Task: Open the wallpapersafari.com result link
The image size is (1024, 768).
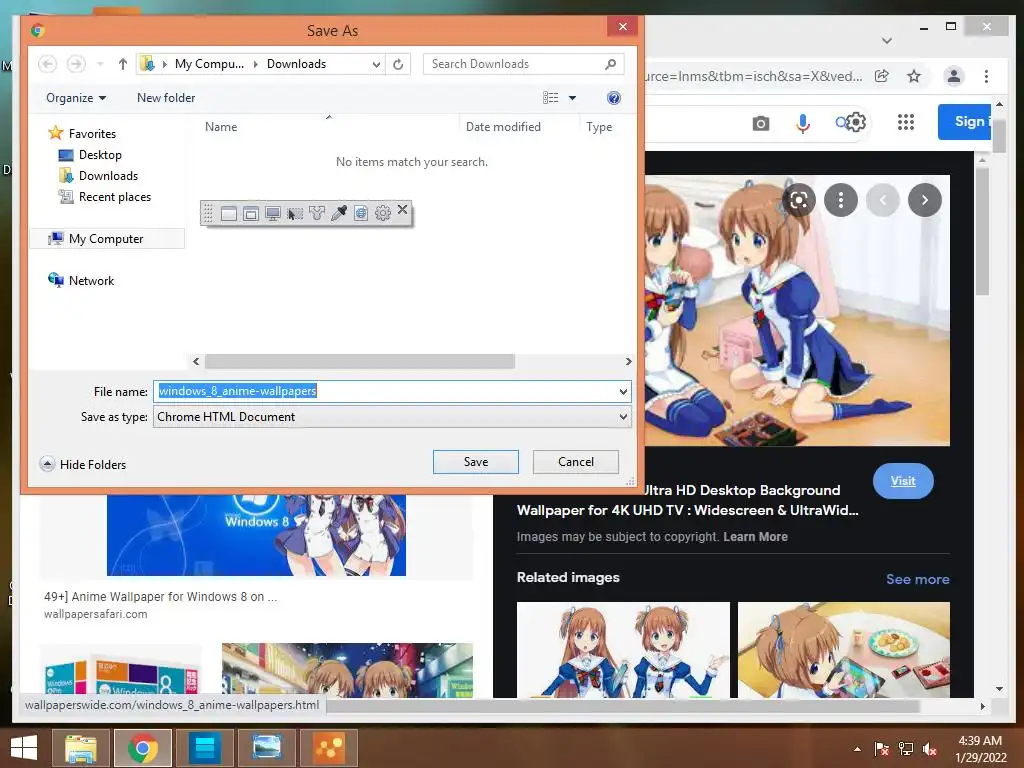Action: pos(95,614)
